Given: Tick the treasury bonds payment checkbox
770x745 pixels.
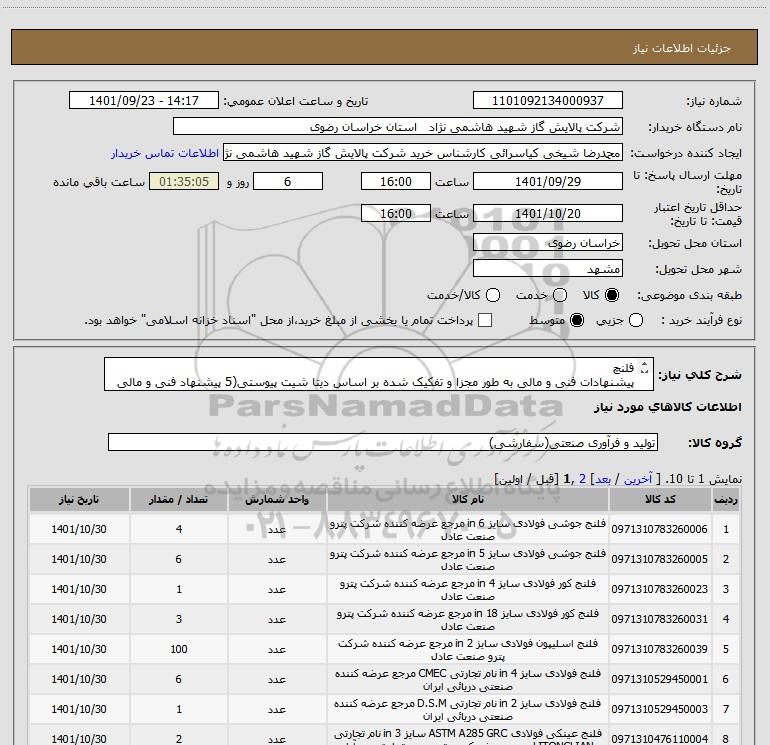Looking at the screenshot, I should (485, 320).
